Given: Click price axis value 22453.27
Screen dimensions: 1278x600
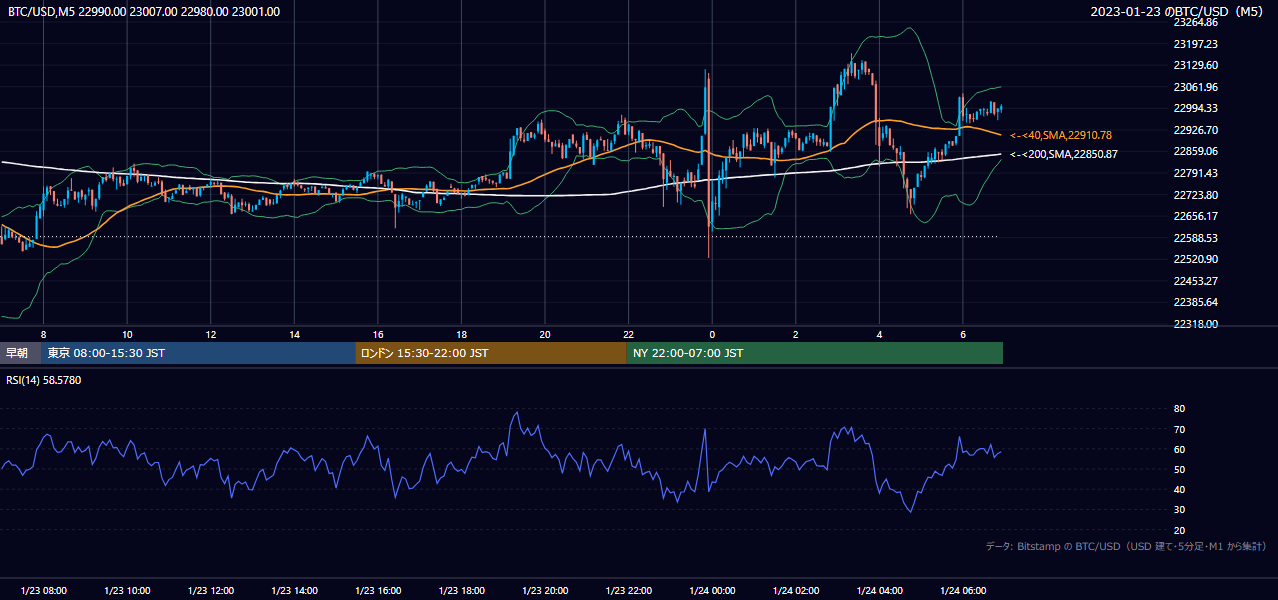Looking at the screenshot, I should point(1195,281).
